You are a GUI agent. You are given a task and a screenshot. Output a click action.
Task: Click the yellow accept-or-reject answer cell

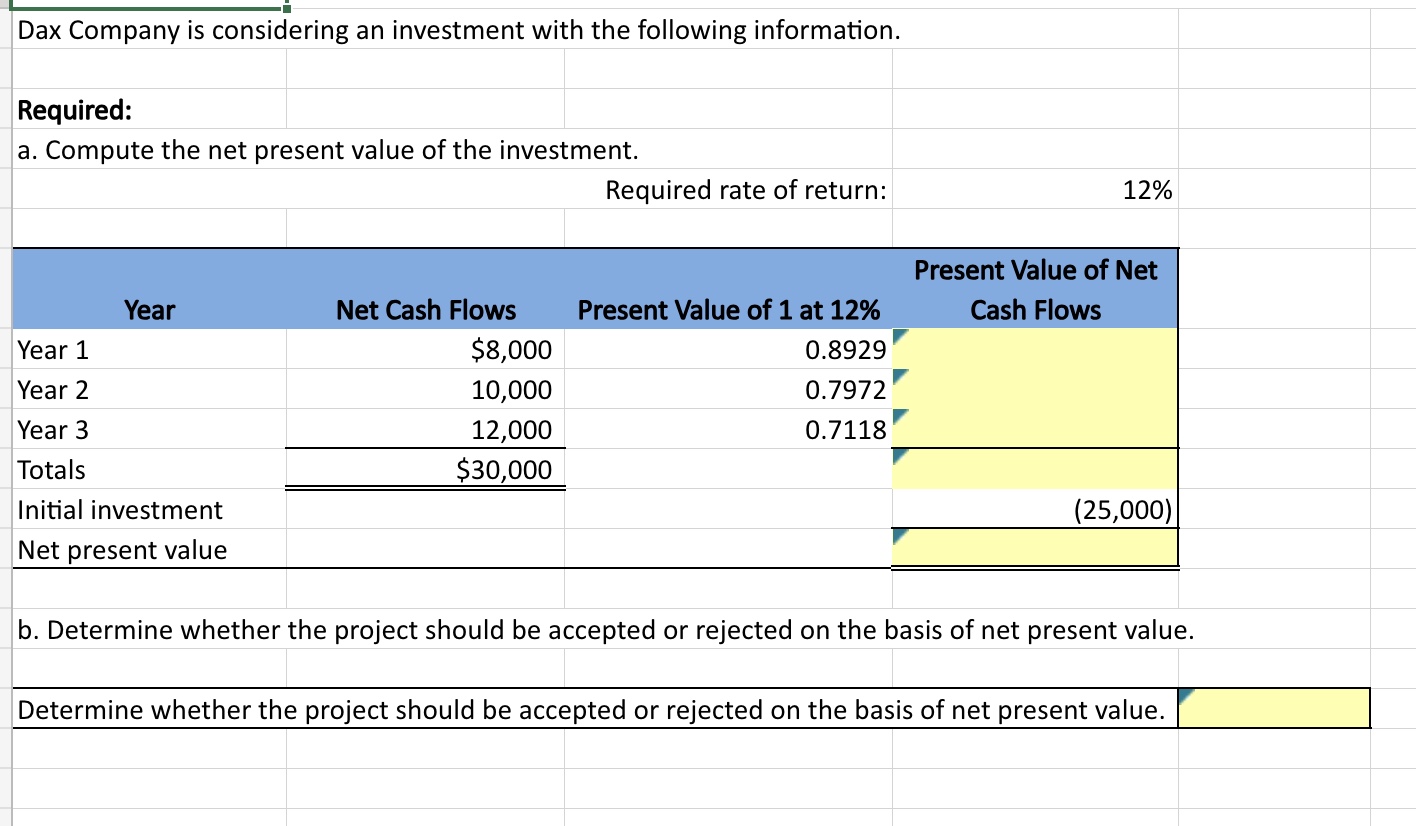[x=1273, y=710]
